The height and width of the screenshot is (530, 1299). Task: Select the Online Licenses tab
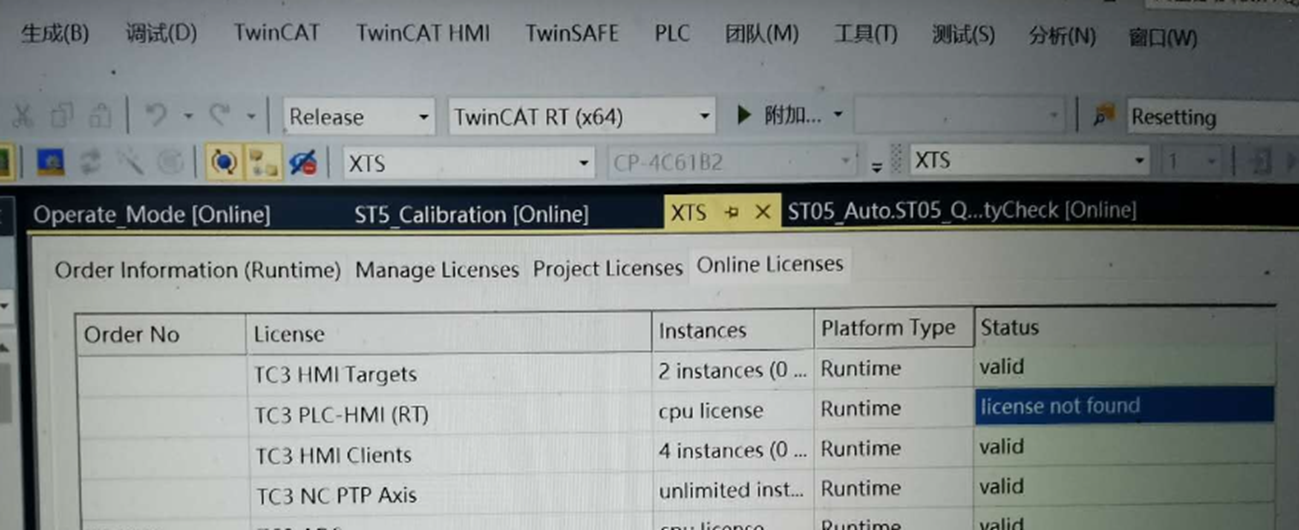point(770,265)
